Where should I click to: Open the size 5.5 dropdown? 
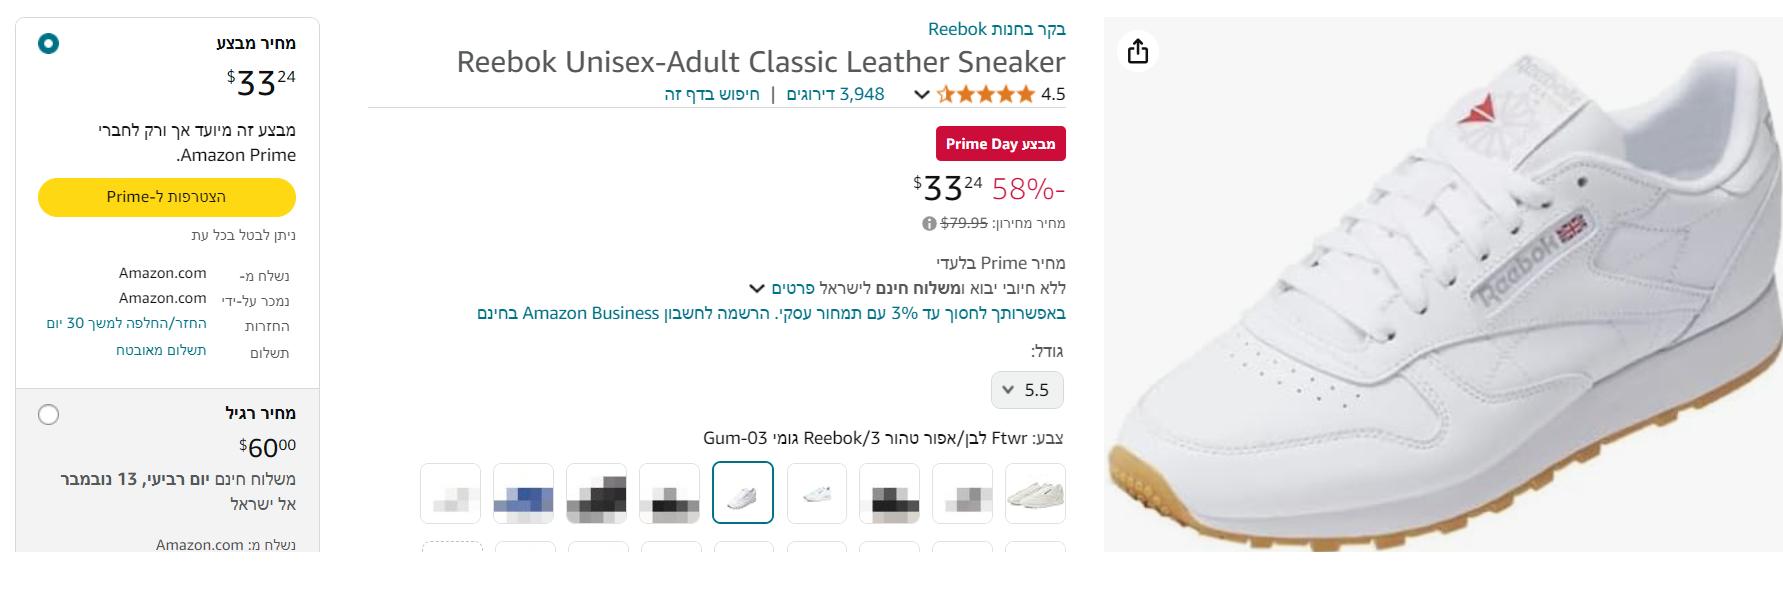(1027, 390)
